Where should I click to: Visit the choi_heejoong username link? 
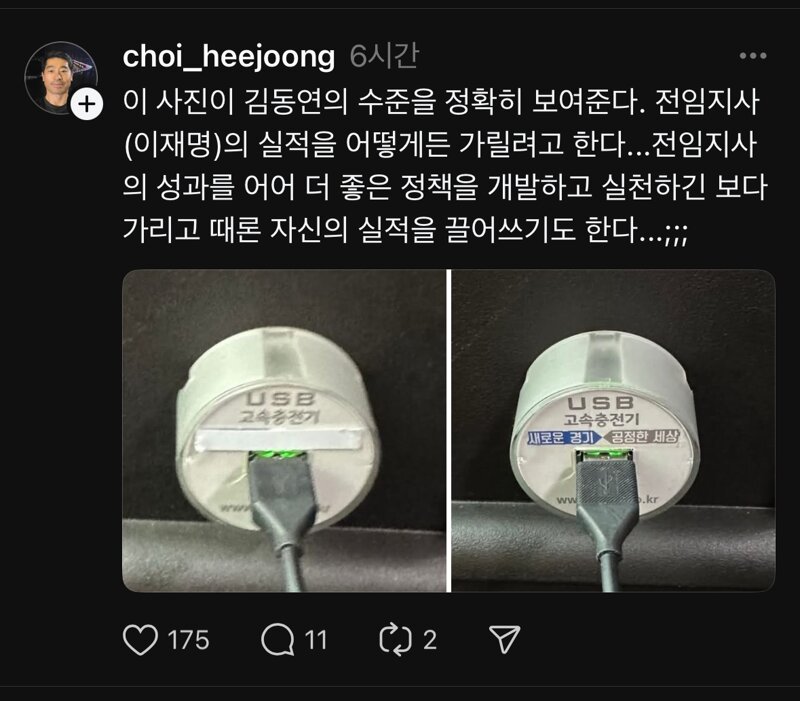229,56
